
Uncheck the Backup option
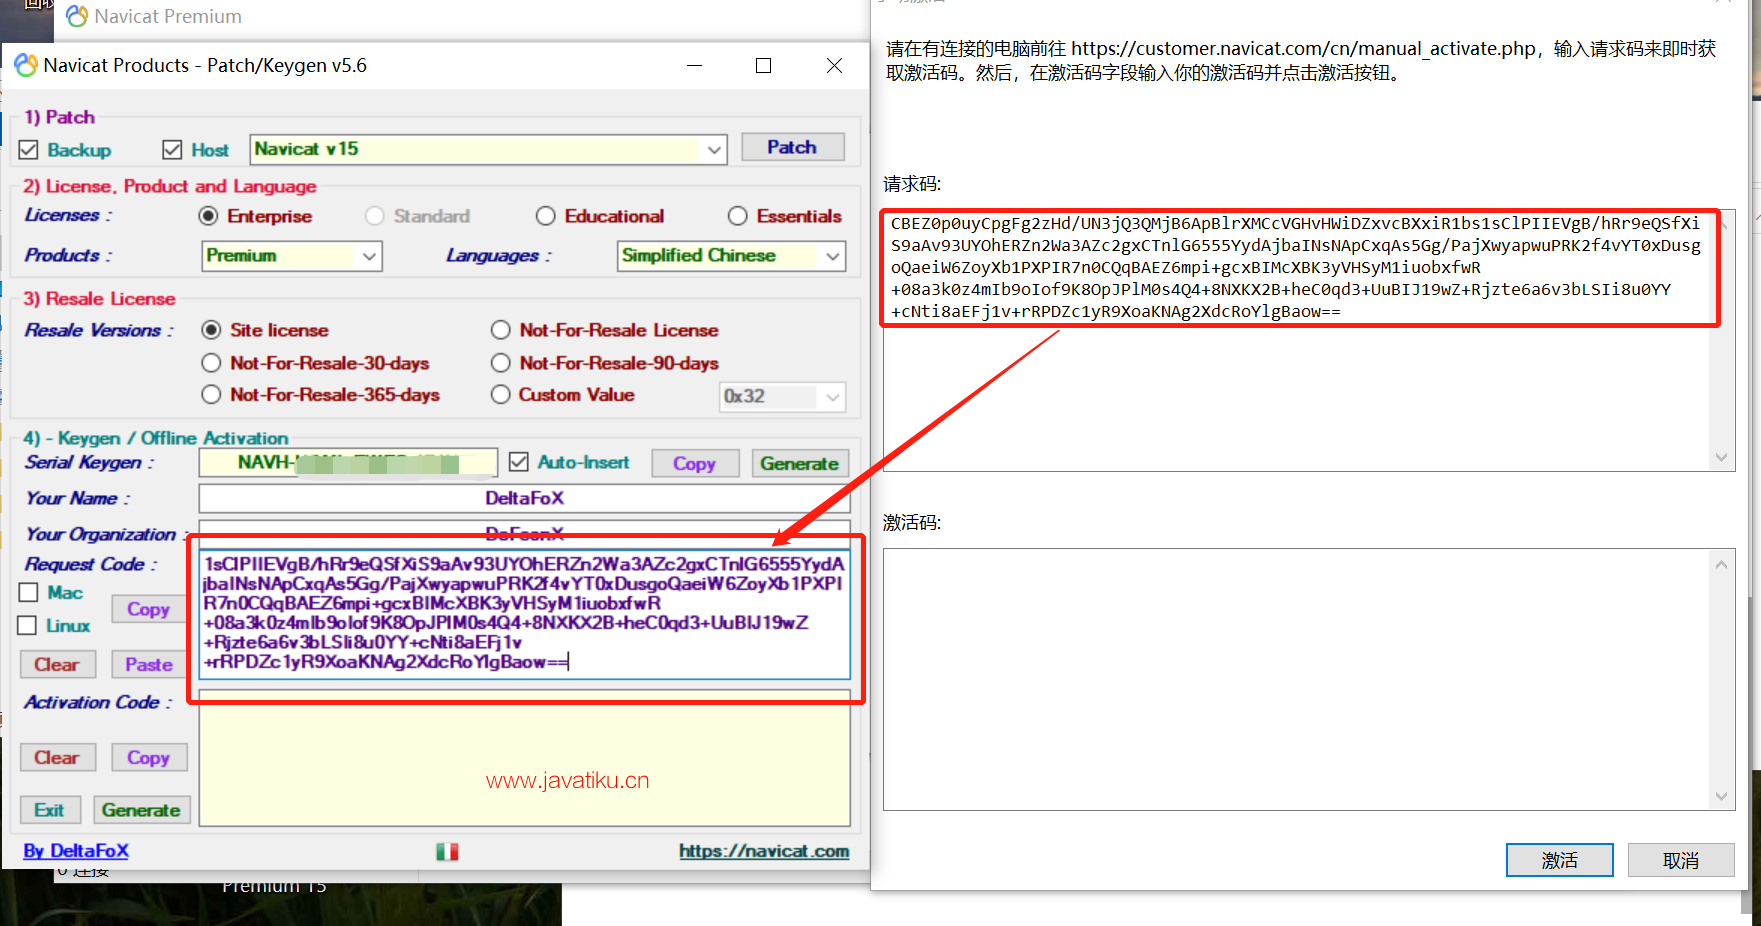click(29, 150)
